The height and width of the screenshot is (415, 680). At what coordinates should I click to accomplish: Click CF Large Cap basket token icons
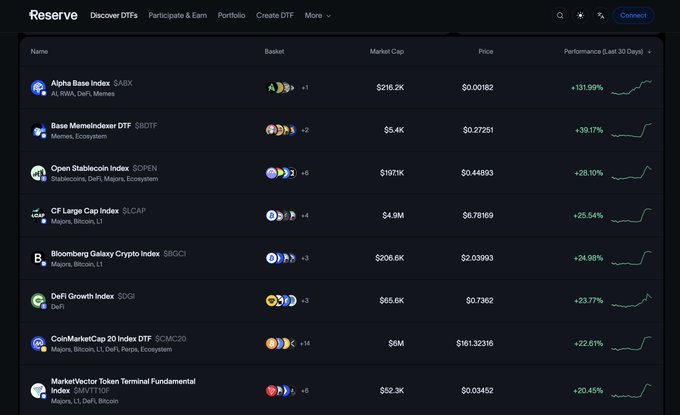click(x=281, y=216)
